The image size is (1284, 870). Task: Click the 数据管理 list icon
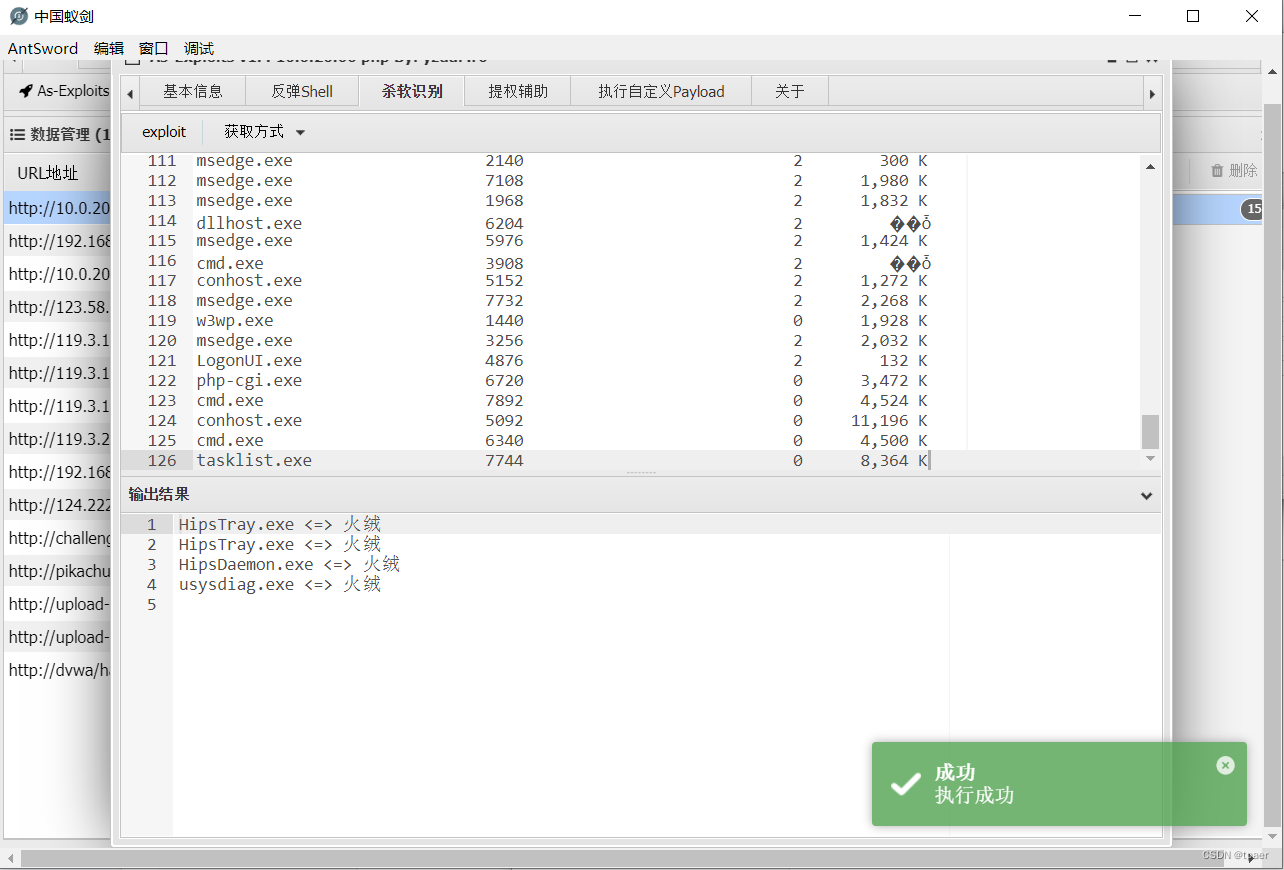17,134
